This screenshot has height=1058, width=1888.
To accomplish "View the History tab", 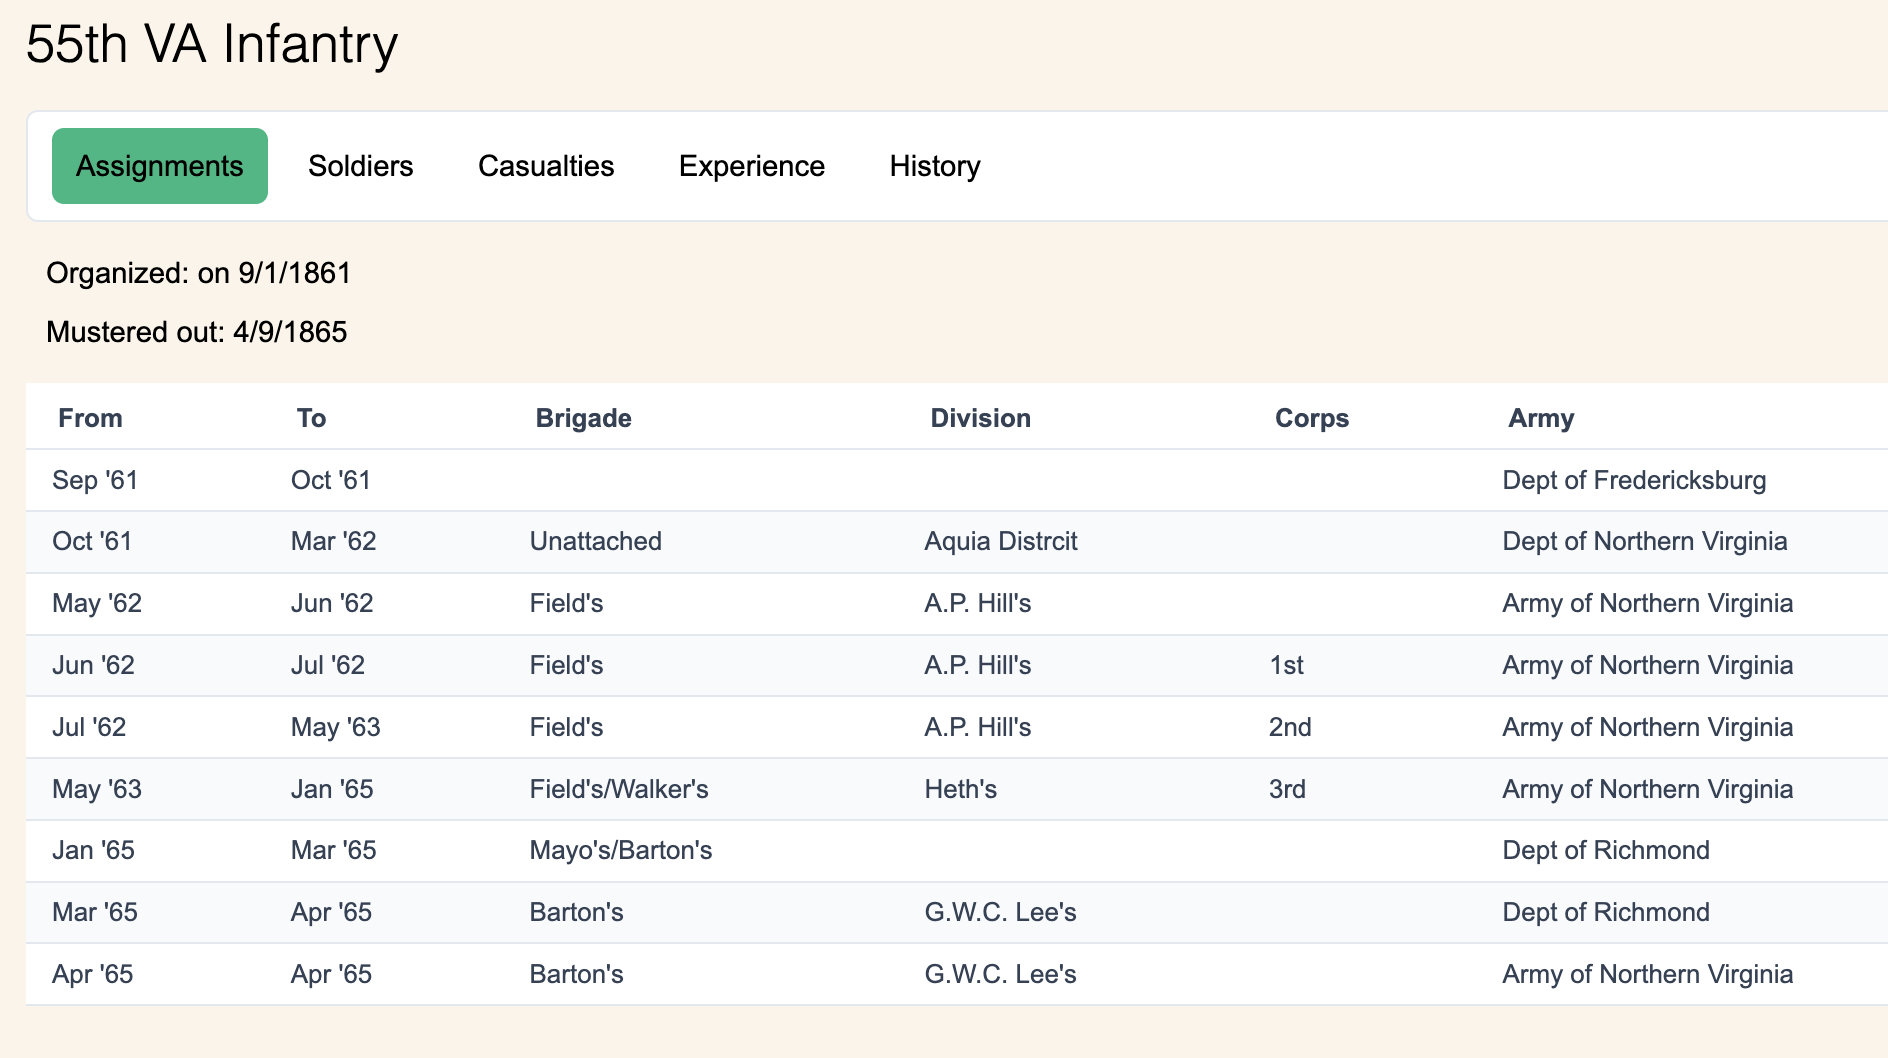I will point(935,166).
